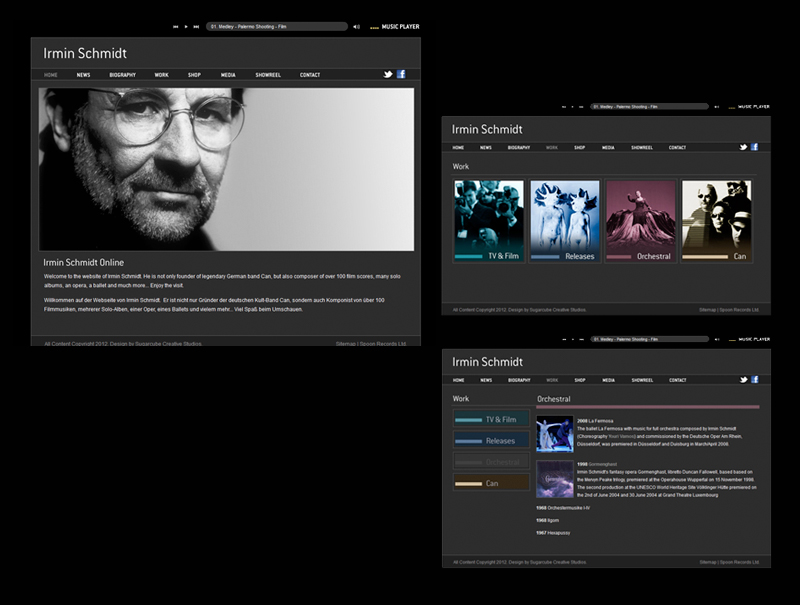Choose Can in Orchestral page sidebar

(x=491, y=483)
